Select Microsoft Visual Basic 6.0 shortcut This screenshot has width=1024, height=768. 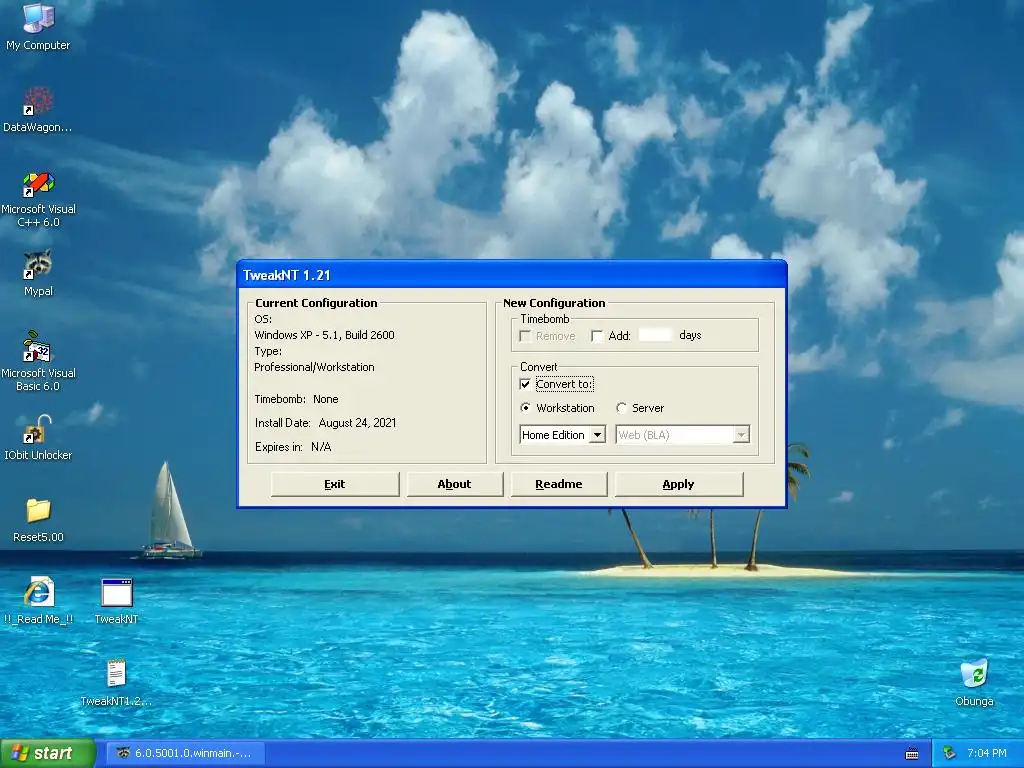pyautogui.click(x=38, y=362)
